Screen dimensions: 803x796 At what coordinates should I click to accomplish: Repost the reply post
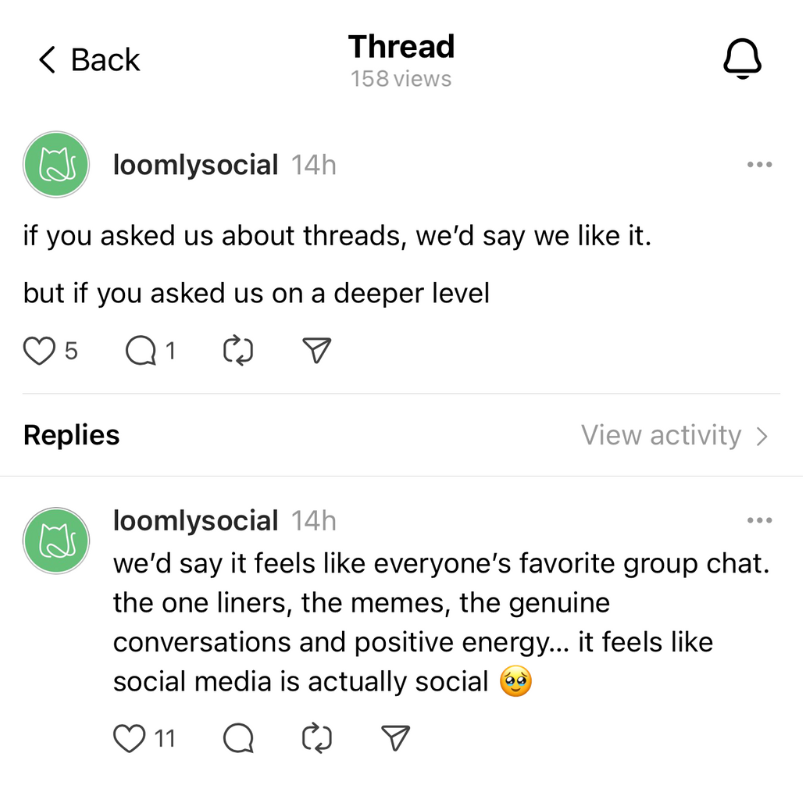pyautogui.click(x=316, y=738)
